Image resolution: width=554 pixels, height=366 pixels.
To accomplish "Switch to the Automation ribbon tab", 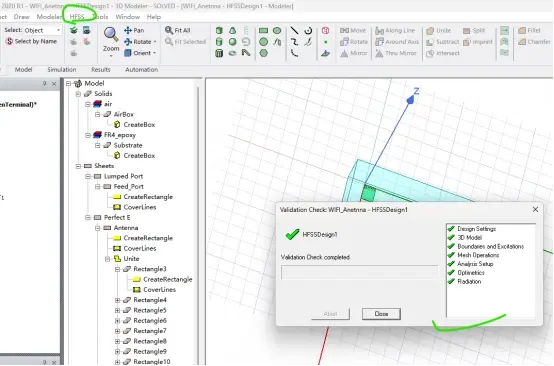I will (141, 70).
